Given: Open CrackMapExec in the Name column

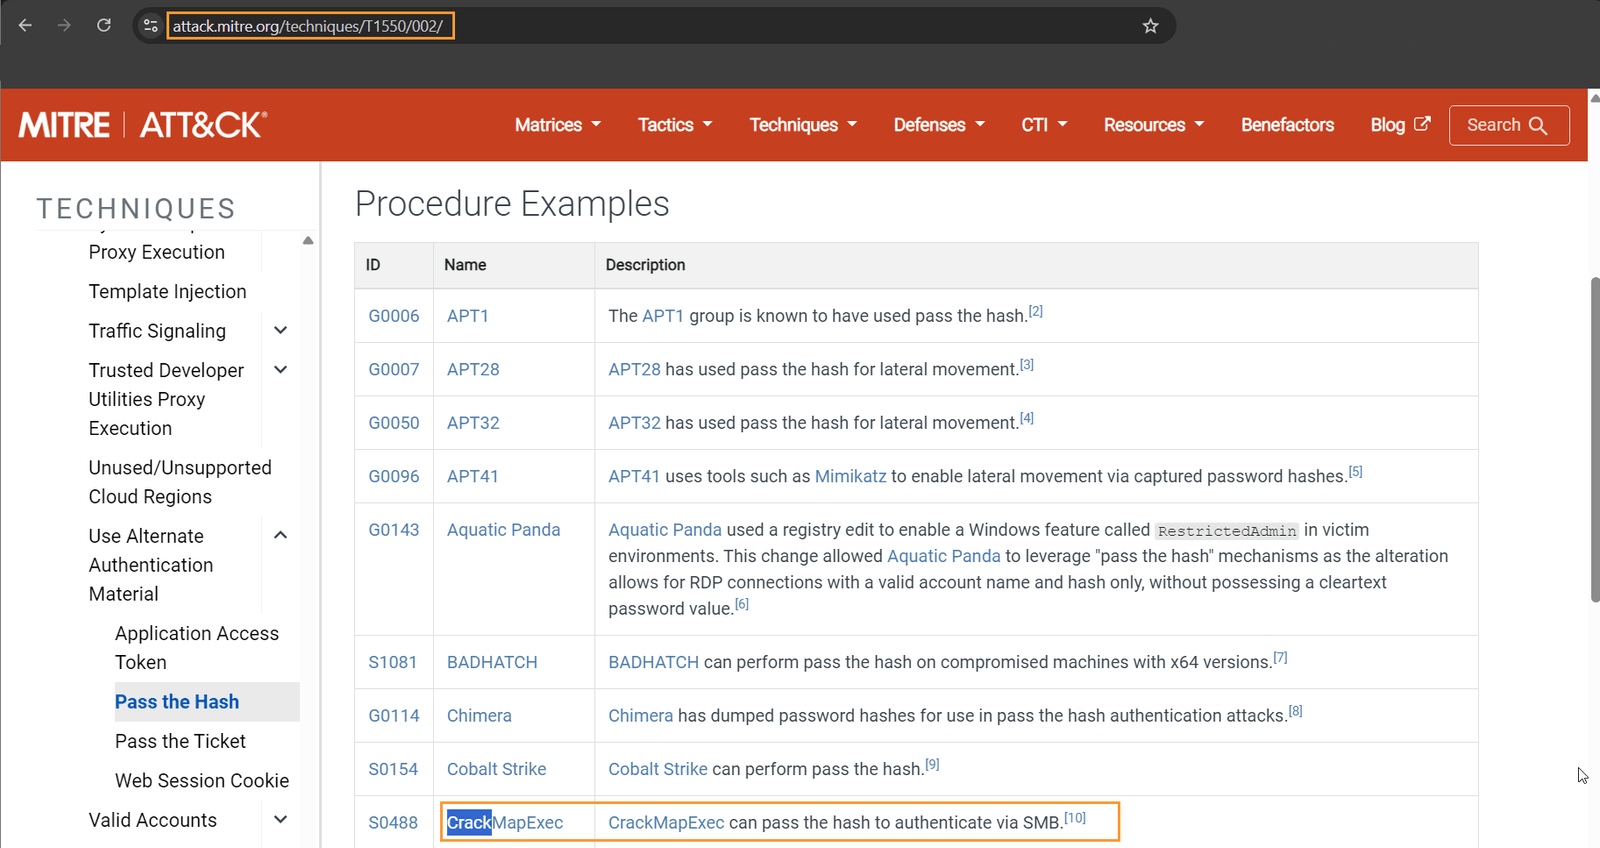Looking at the screenshot, I should click(x=505, y=823).
